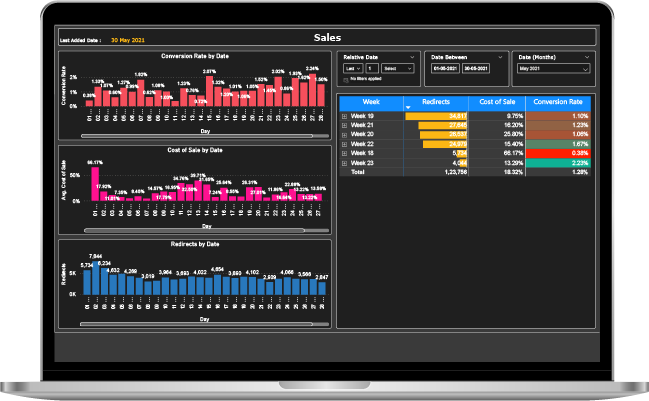Screen dimensions: 649x401
Task: Expand the Week 23 row
Action: 344,163
